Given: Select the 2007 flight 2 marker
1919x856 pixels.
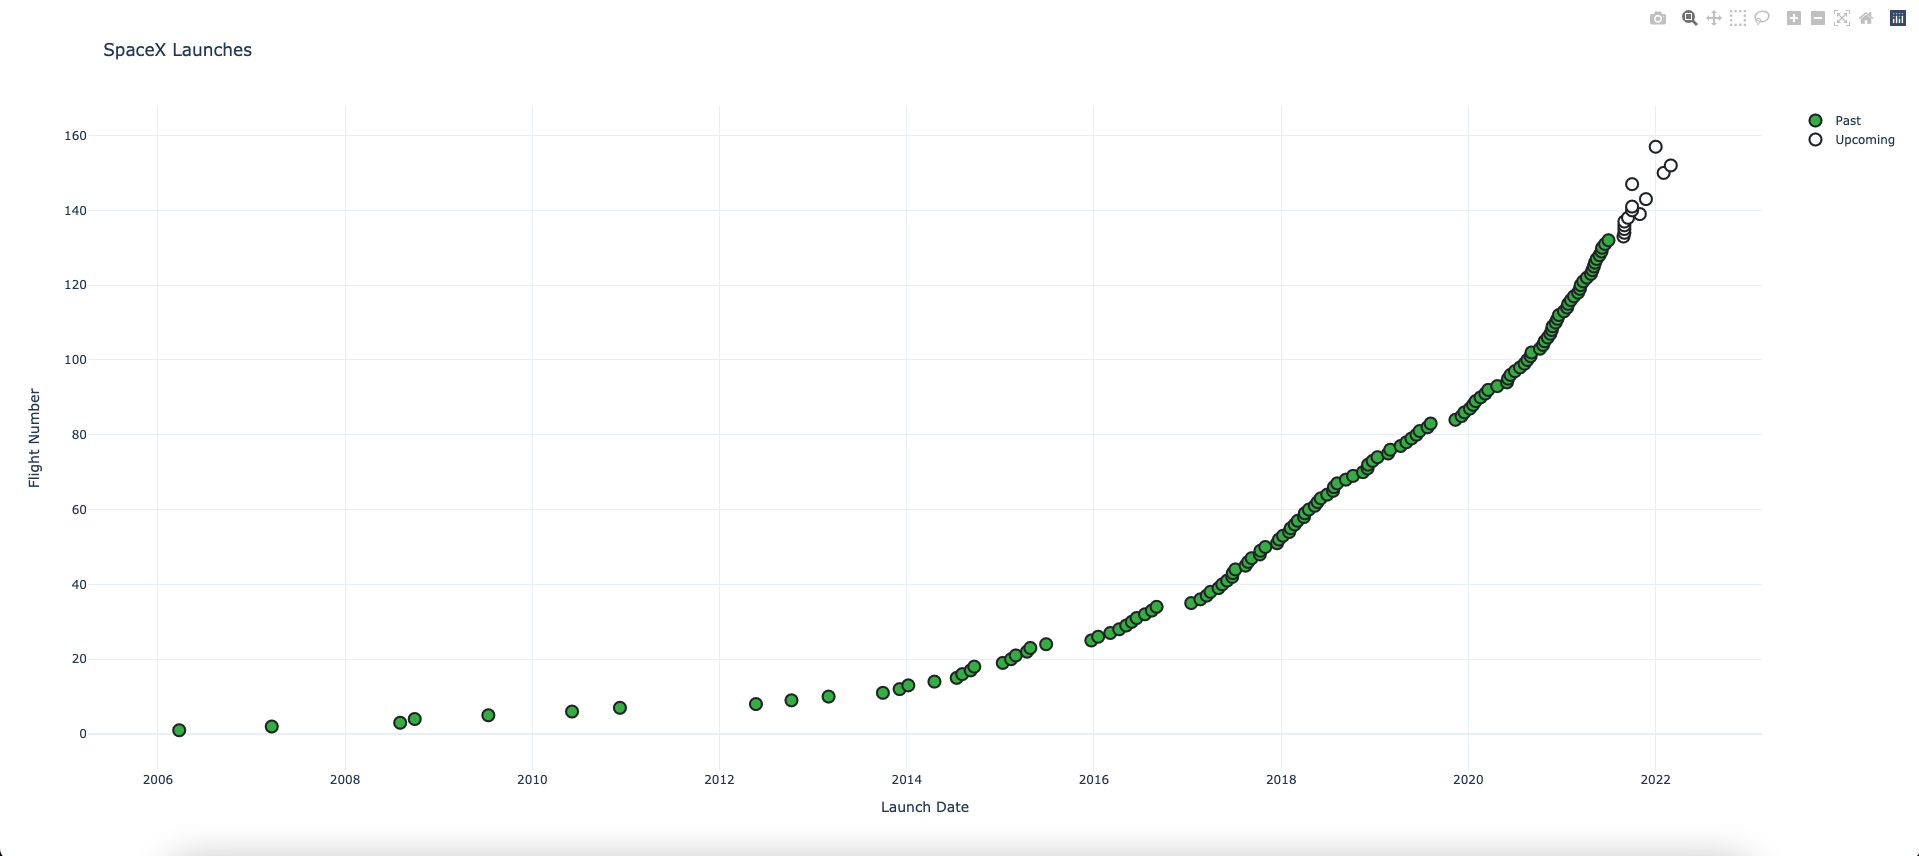Looking at the screenshot, I should [271, 726].
